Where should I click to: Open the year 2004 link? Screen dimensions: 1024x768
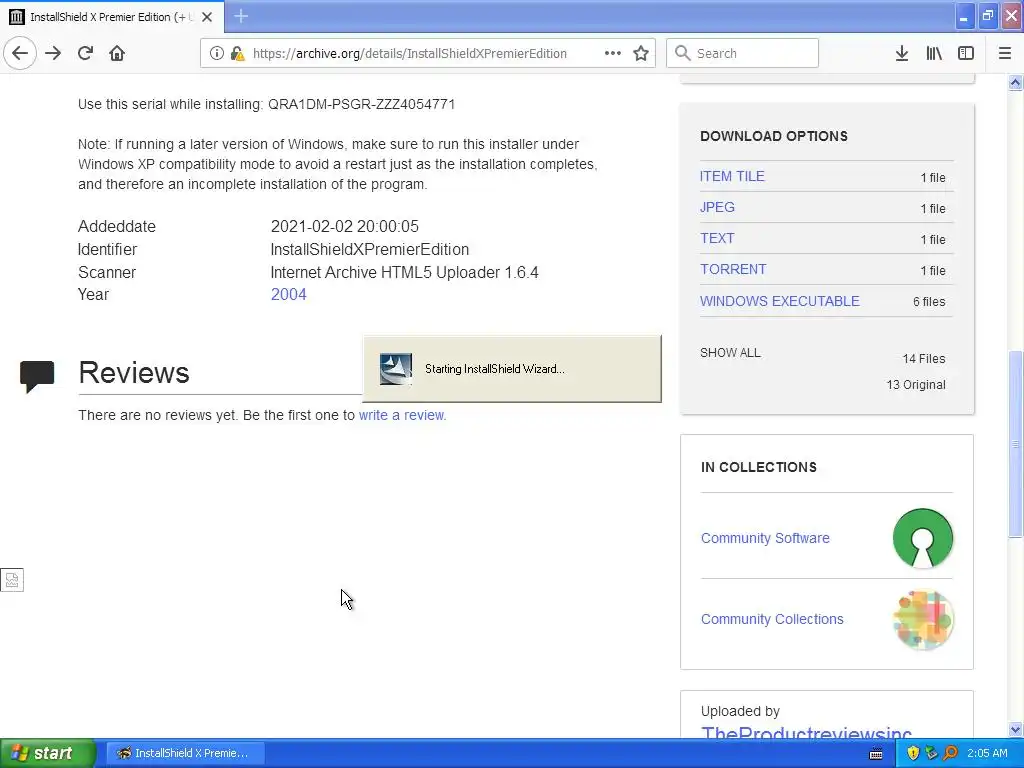pyautogui.click(x=289, y=295)
